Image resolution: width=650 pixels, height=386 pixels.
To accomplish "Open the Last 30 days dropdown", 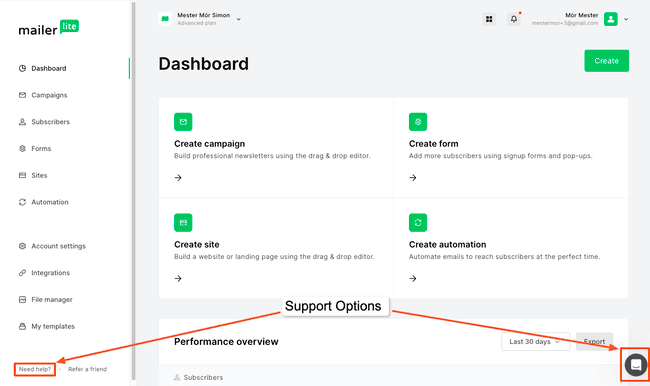I will [536, 342].
